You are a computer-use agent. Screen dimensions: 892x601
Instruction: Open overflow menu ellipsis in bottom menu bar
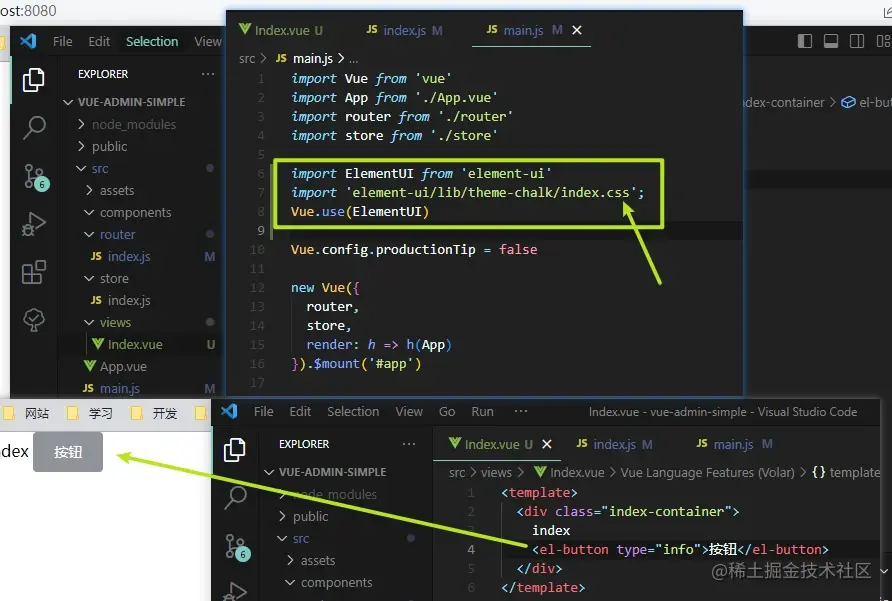click(x=521, y=411)
